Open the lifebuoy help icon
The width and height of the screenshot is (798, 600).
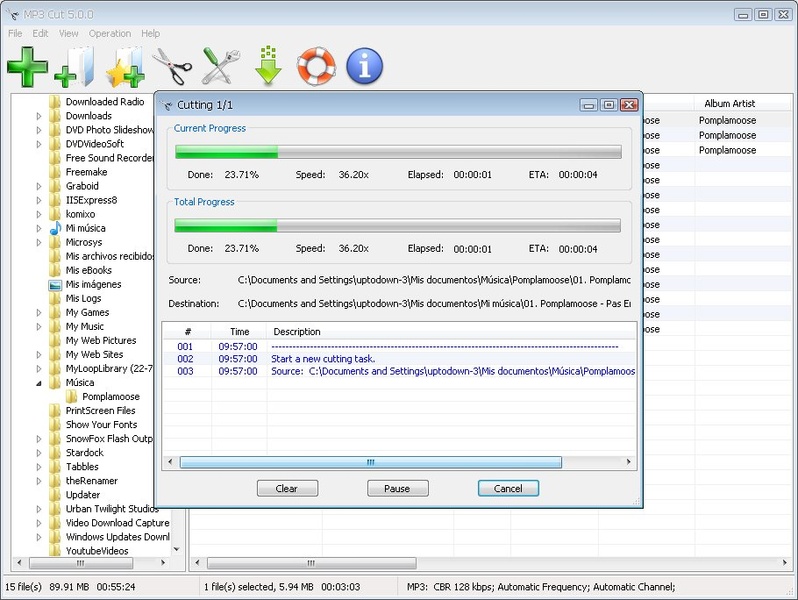[316, 66]
